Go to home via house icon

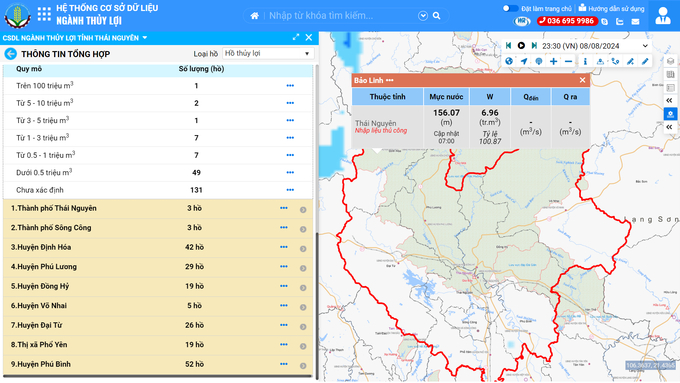[x=255, y=16]
